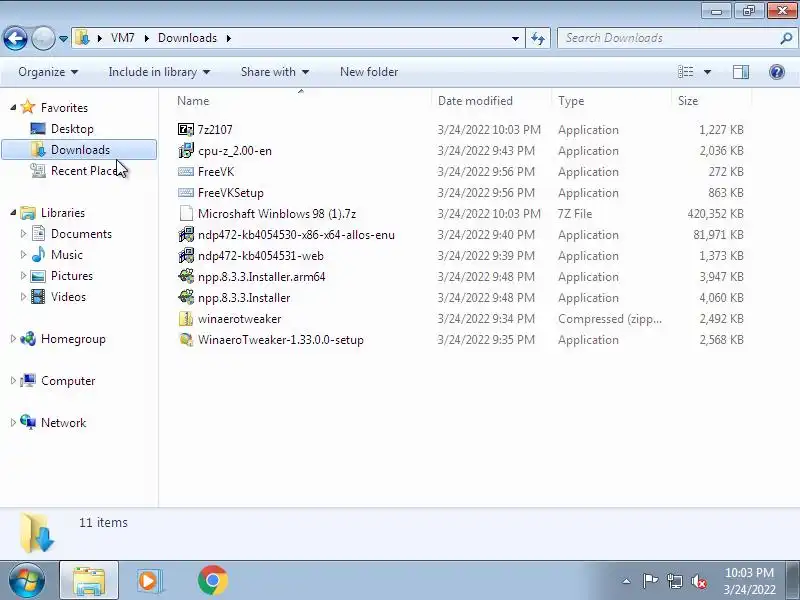Expand the Network node
The height and width of the screenshot is (600, 800).
pyautogui.click(x=13, y=422)
